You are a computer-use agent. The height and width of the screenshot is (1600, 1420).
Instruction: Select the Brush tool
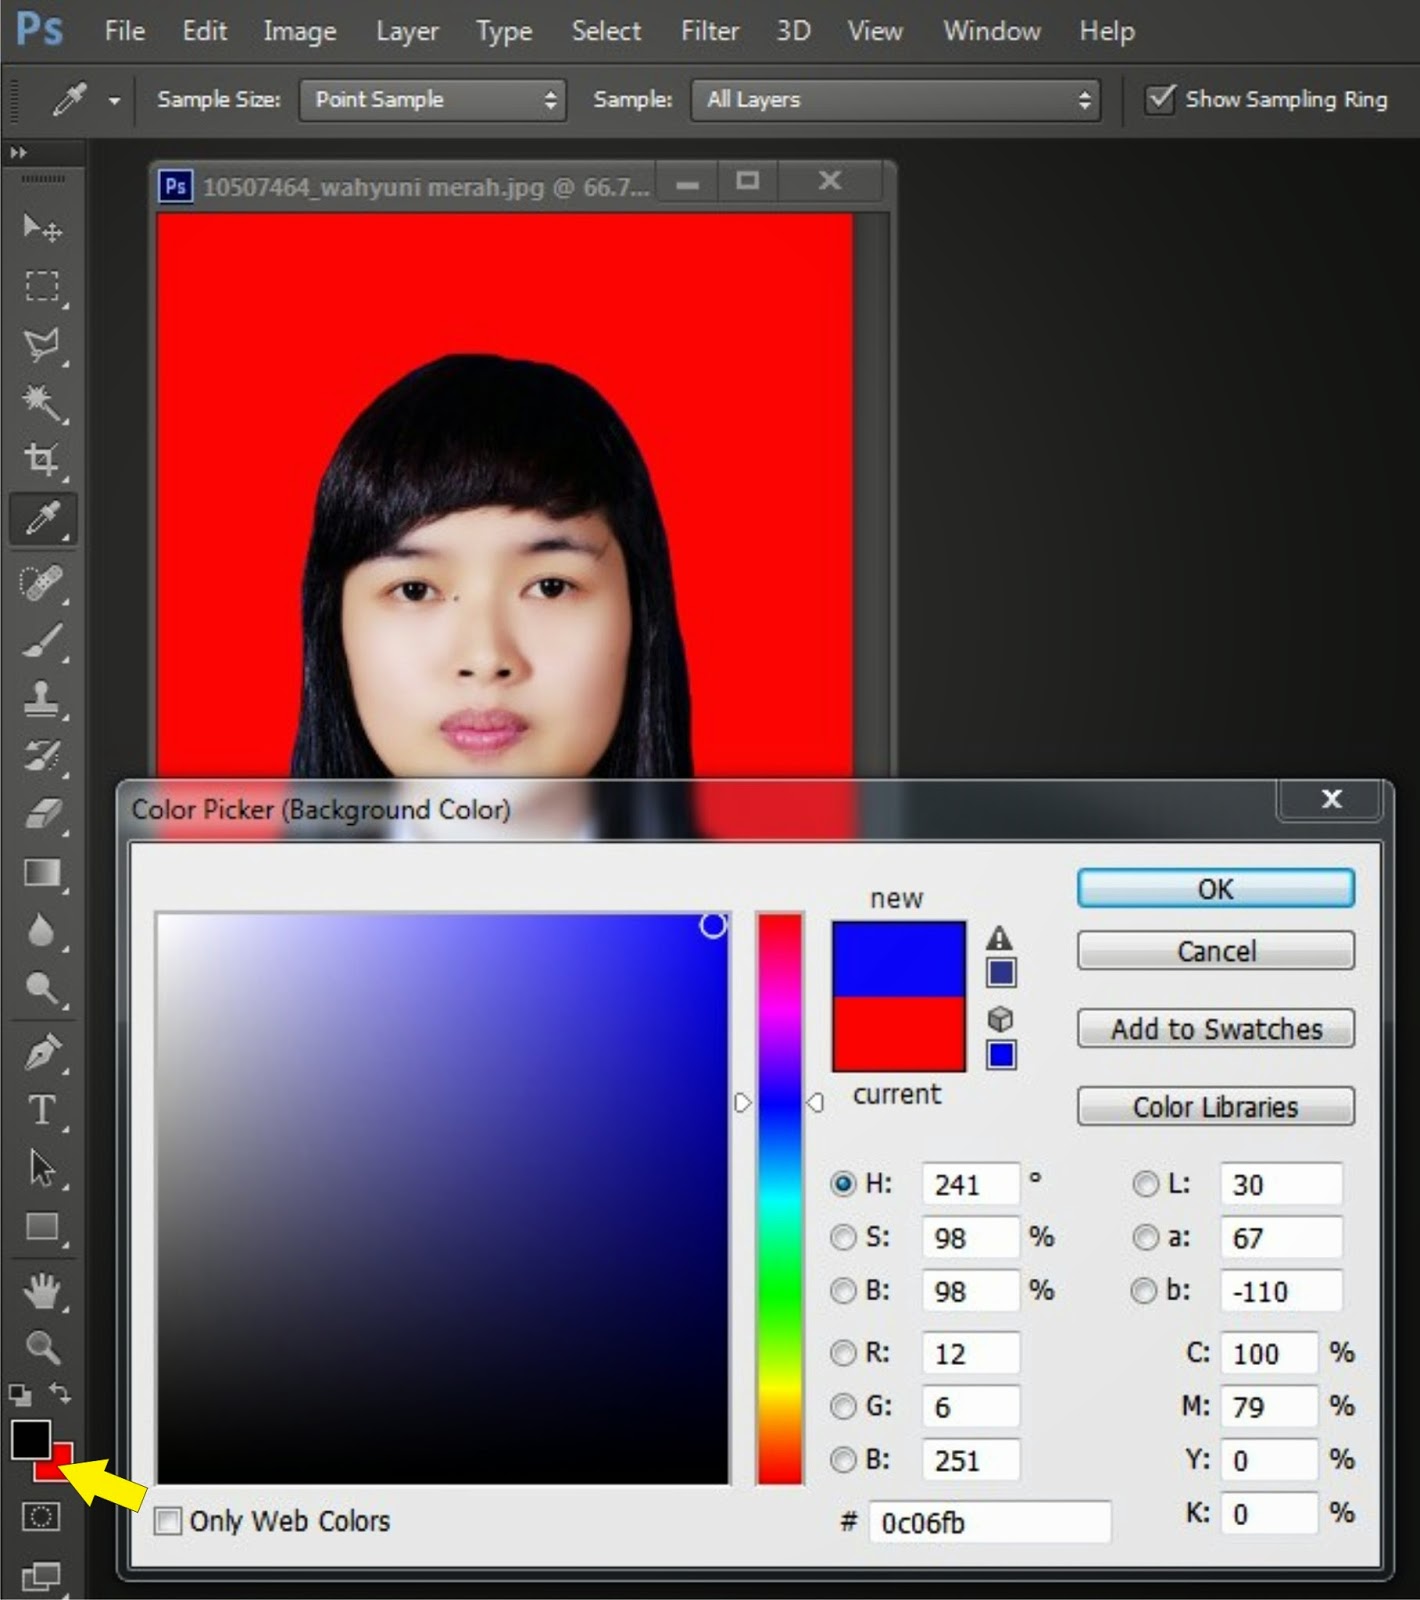point(42,640)
